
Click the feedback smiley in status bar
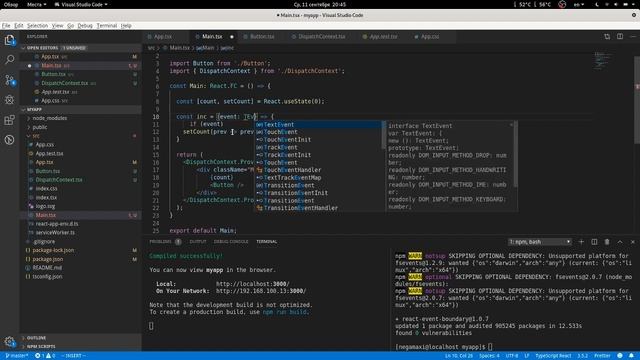620,356
